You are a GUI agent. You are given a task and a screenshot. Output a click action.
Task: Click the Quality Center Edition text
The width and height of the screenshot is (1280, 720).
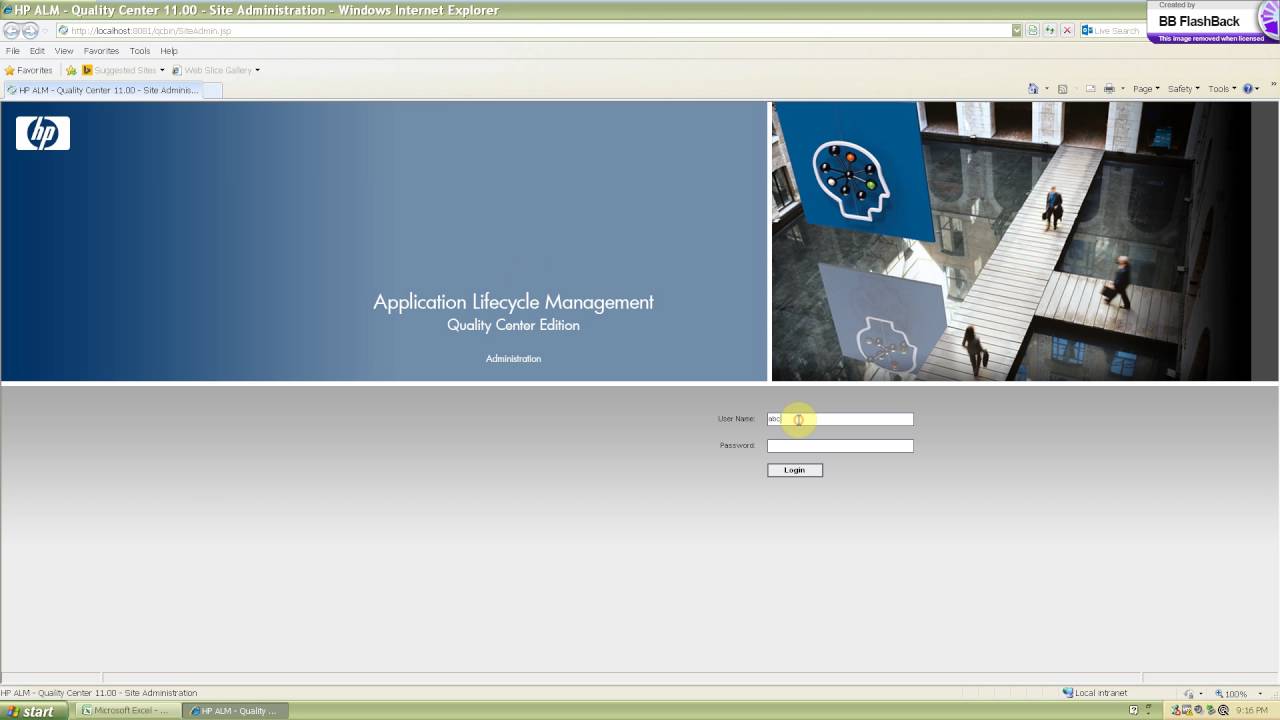(x=513, y=325)
